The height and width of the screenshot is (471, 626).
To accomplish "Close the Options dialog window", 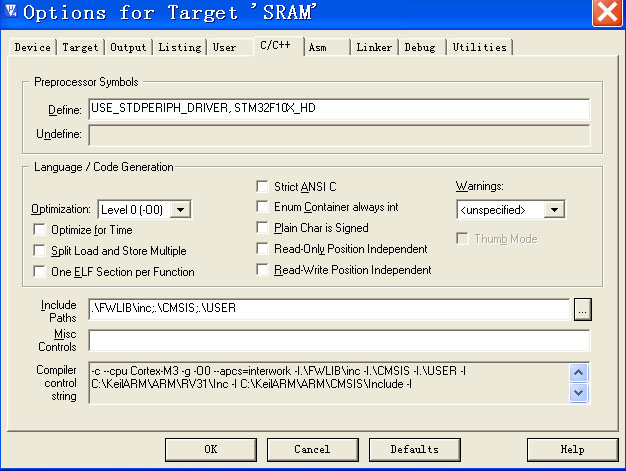I will click(606, 13).
